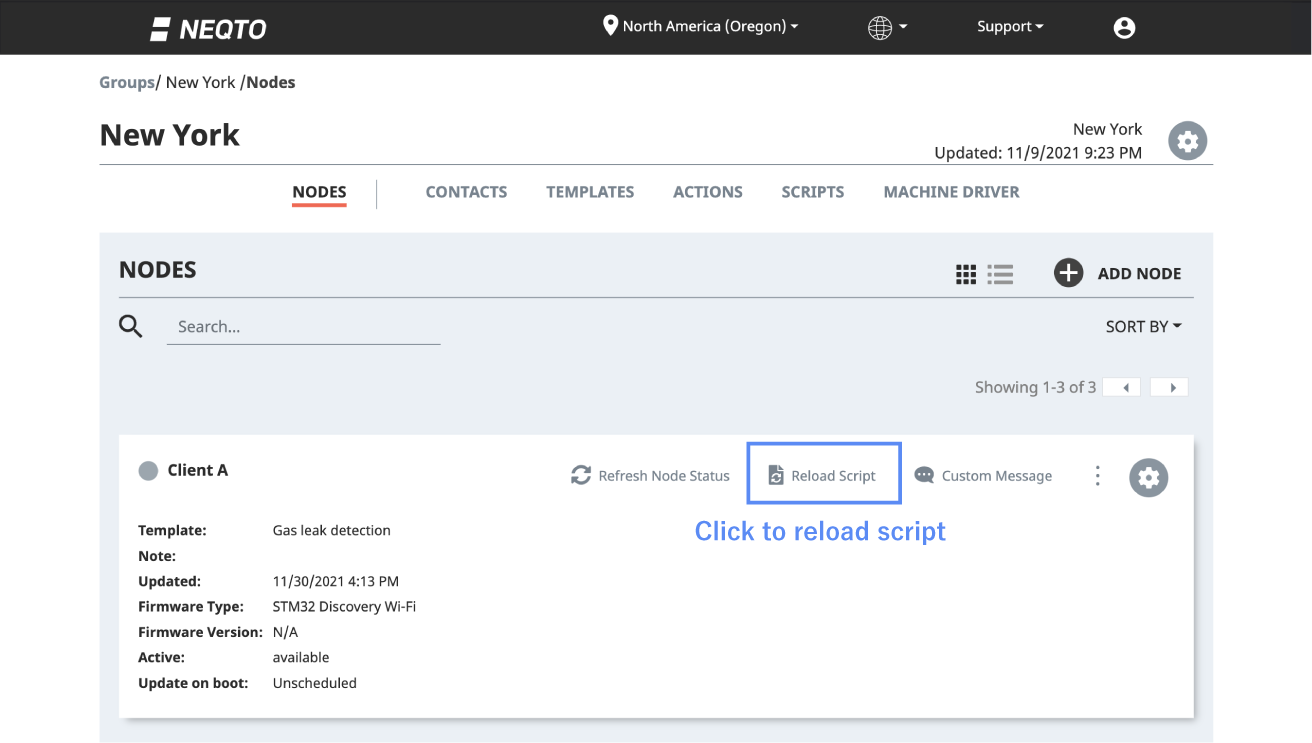Click inside the node search field
The height and width of the screenshot is (743, 1312).
click(300, 326)
